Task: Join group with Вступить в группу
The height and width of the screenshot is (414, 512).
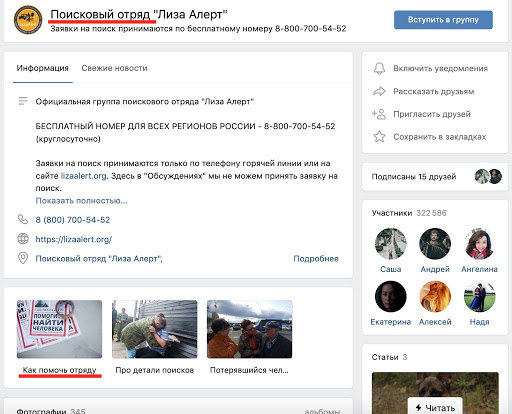Action: click(x=443, y=20)
